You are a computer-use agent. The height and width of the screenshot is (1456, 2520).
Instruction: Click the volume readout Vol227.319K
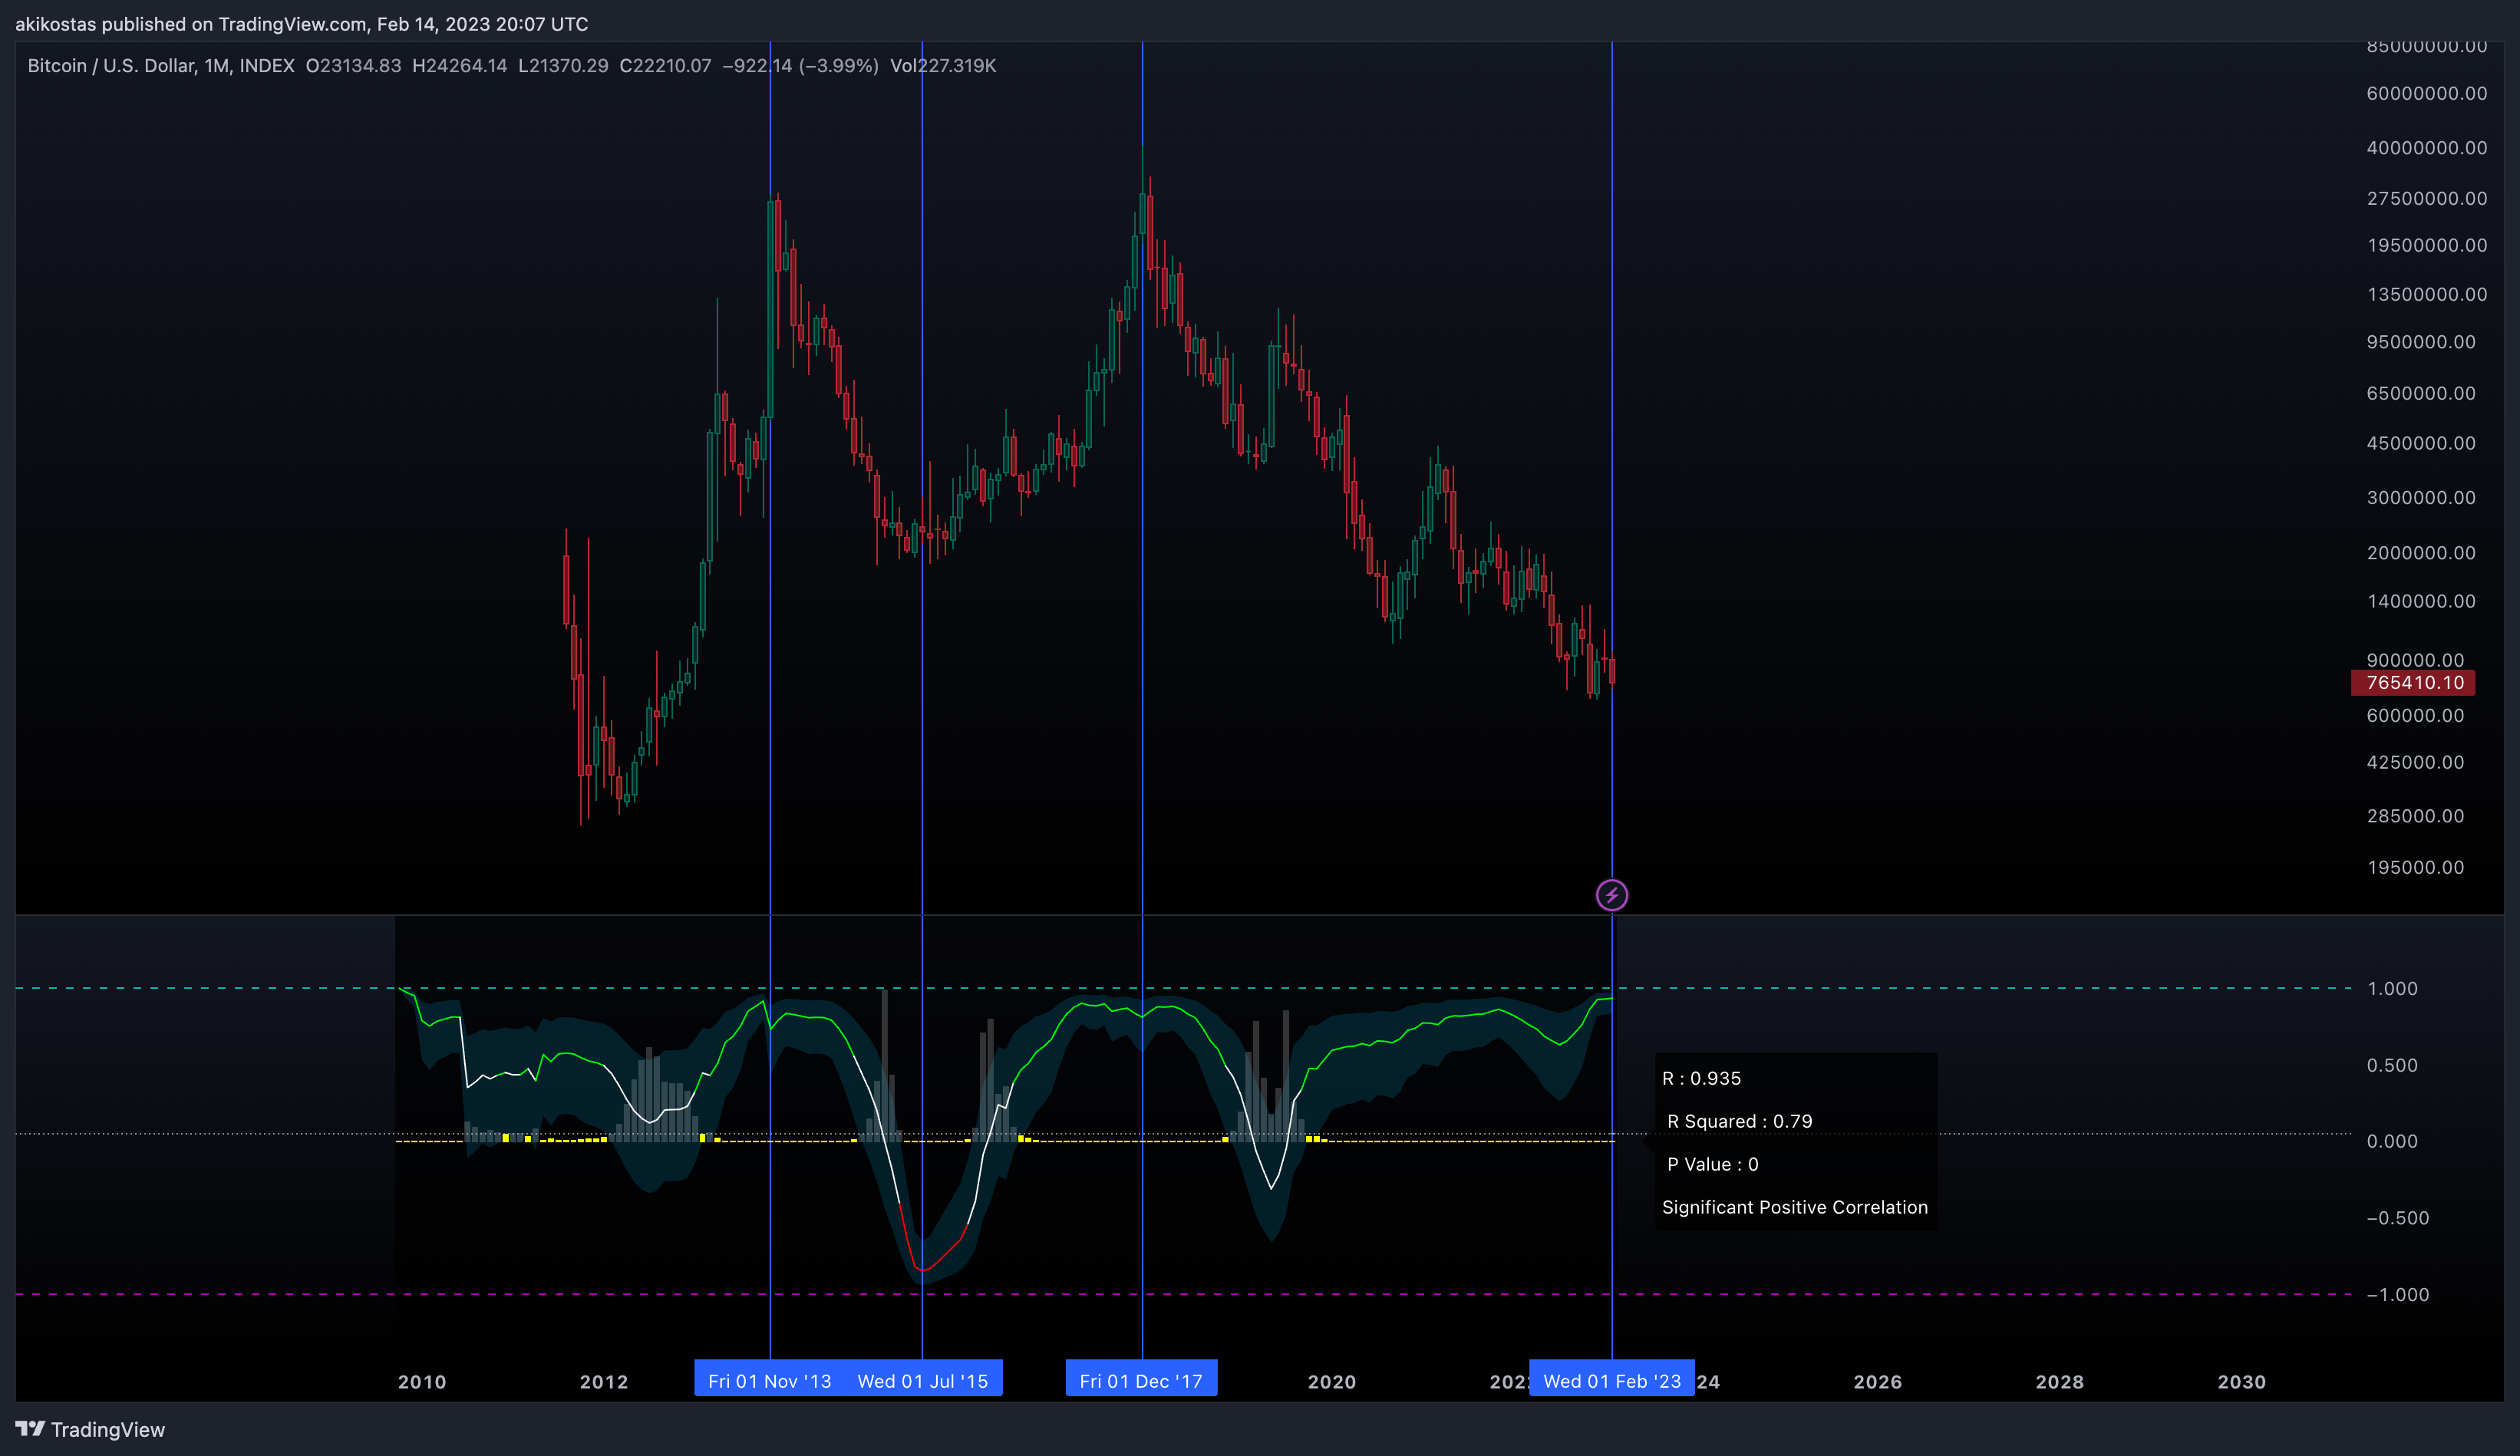coord(943,66)
